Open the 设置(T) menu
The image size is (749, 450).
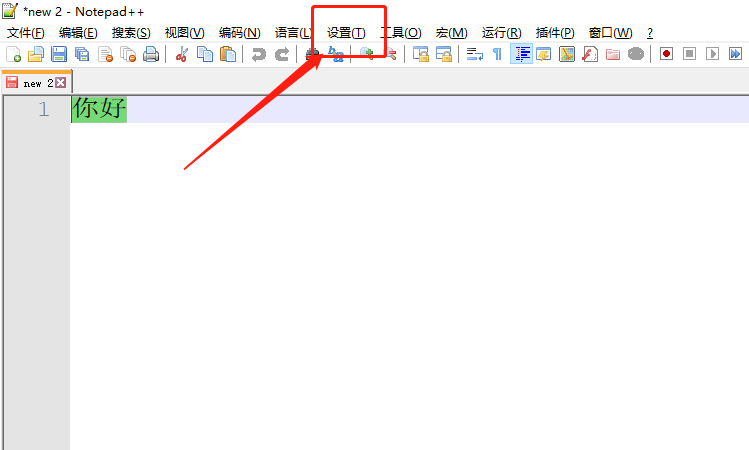346,32
